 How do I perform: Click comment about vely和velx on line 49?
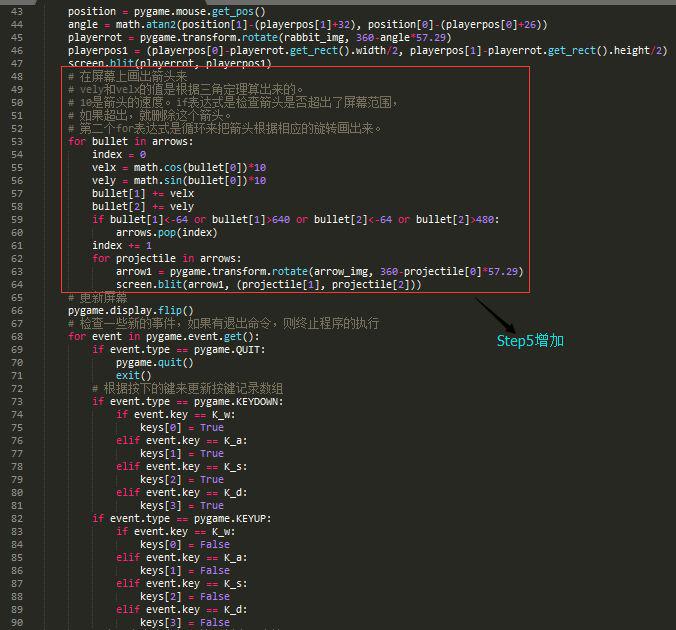tap(186, 90)
